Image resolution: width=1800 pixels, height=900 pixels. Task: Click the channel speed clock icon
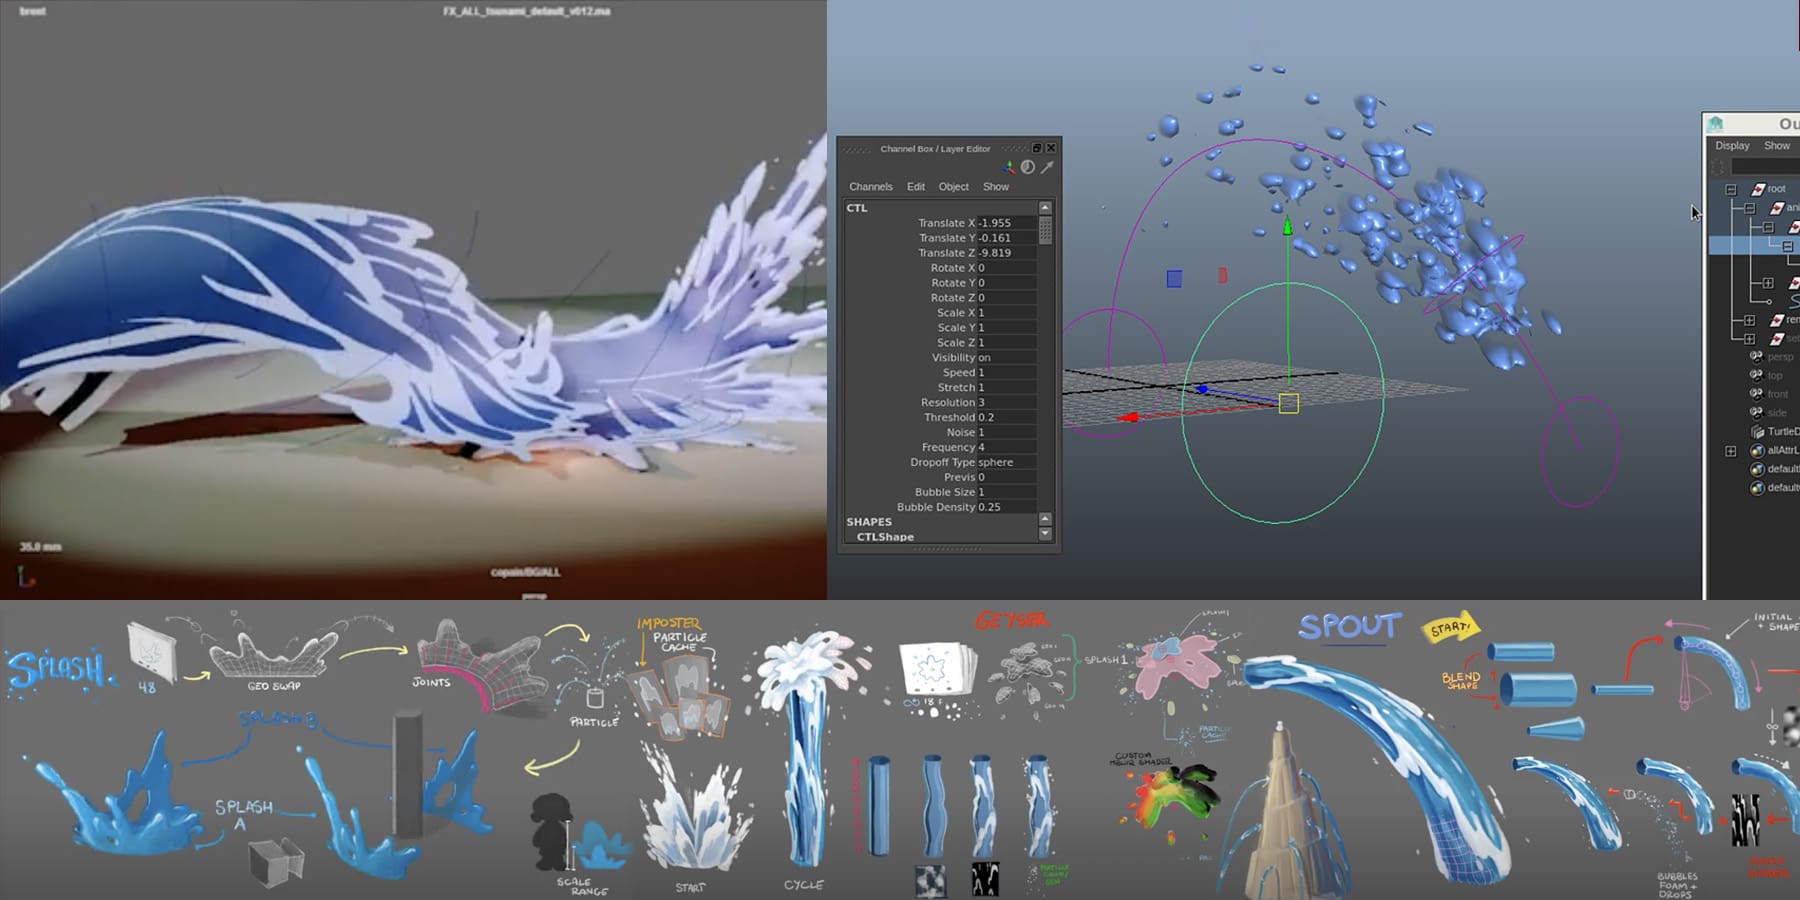click(1028, 167)
